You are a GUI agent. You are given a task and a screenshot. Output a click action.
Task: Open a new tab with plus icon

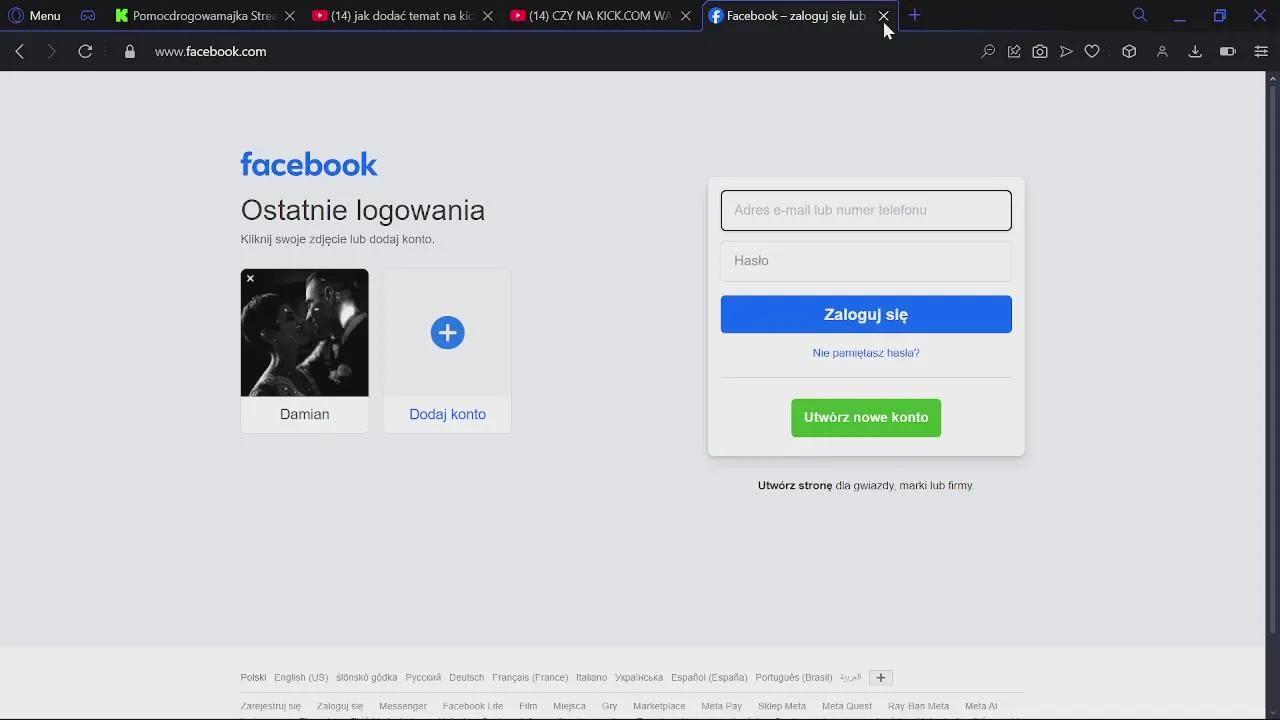tap(914, 16)
